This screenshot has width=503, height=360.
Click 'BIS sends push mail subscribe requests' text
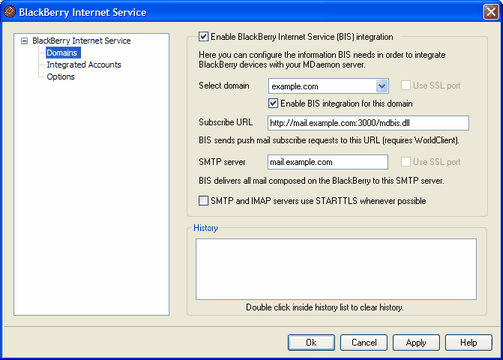click(x=329, y=140)
